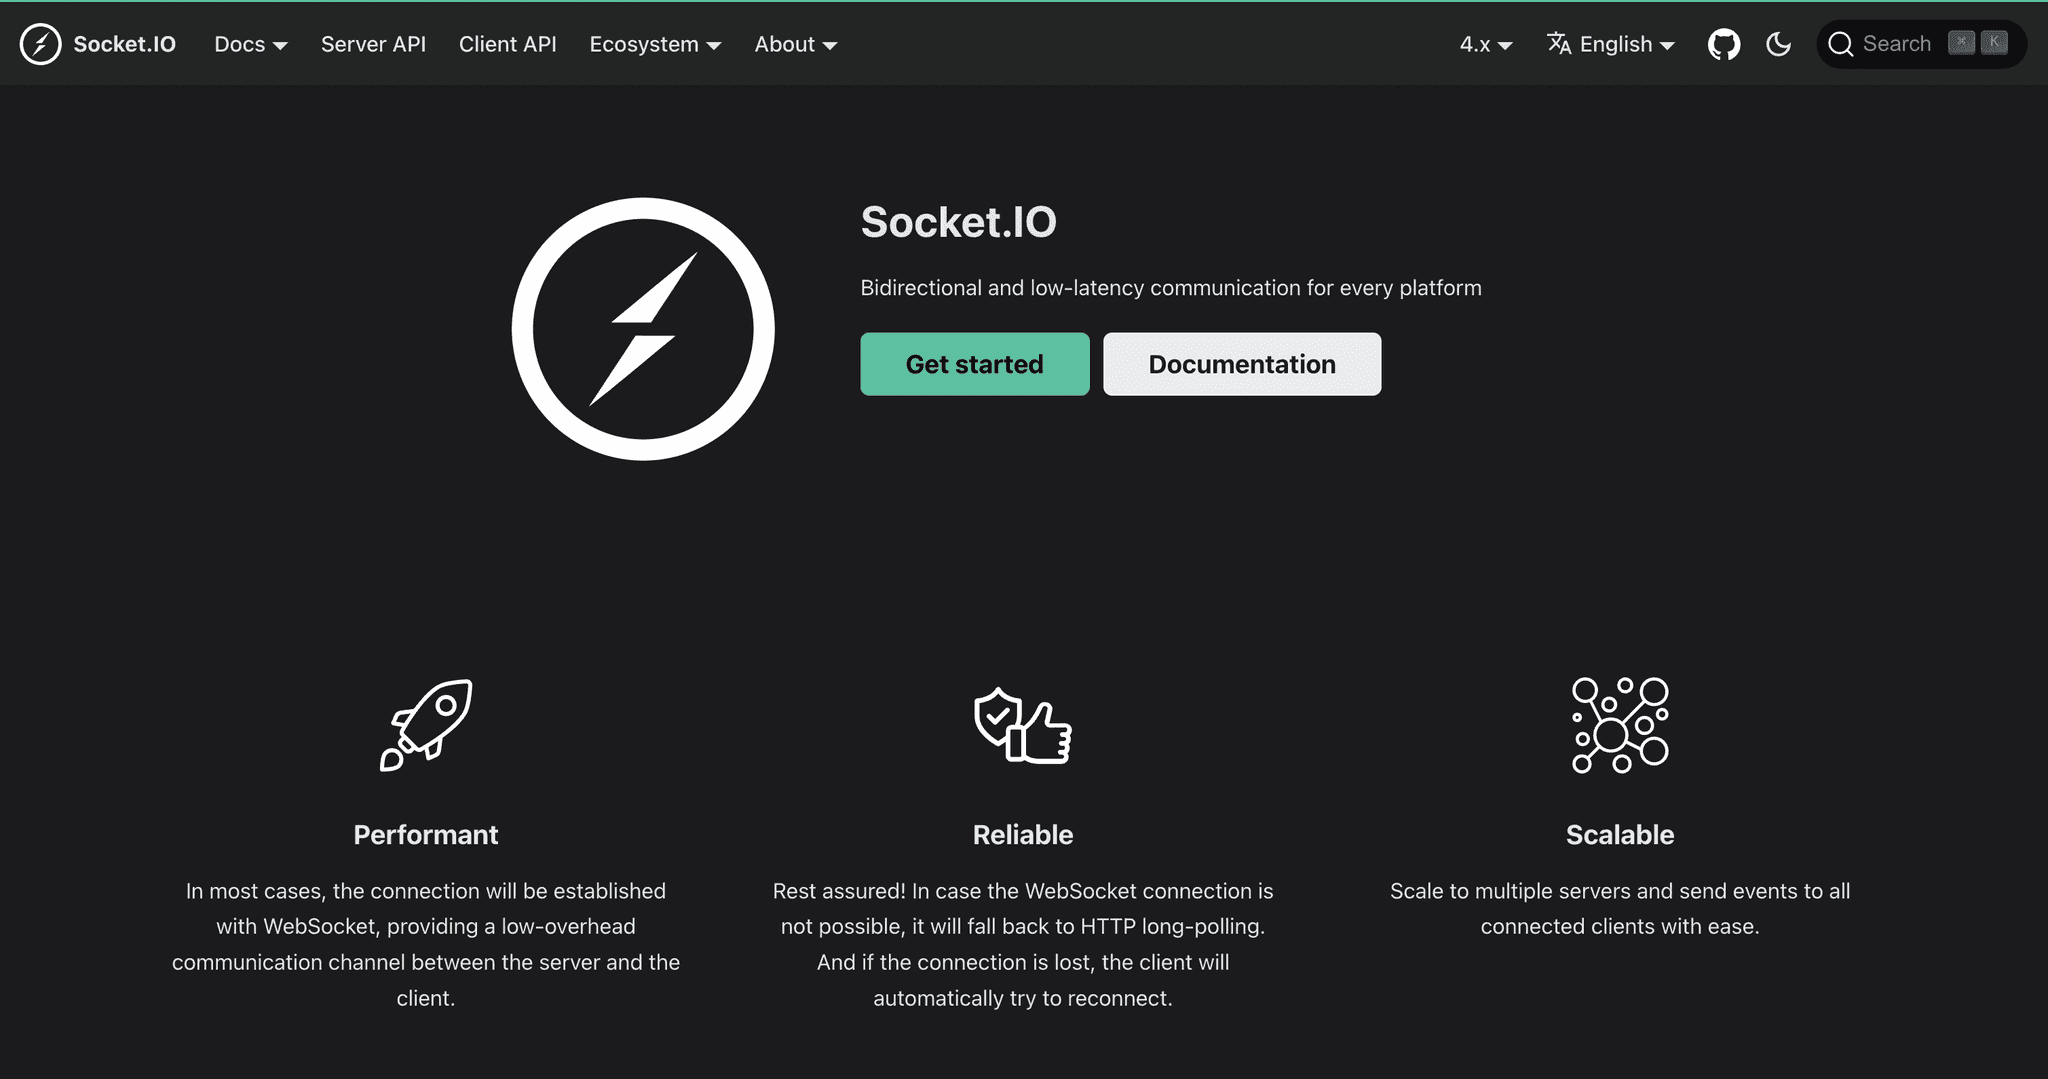Click the rocket icon above Performant
The width and height of the screenshot is (2048, 1079).
tap(425, 724)
